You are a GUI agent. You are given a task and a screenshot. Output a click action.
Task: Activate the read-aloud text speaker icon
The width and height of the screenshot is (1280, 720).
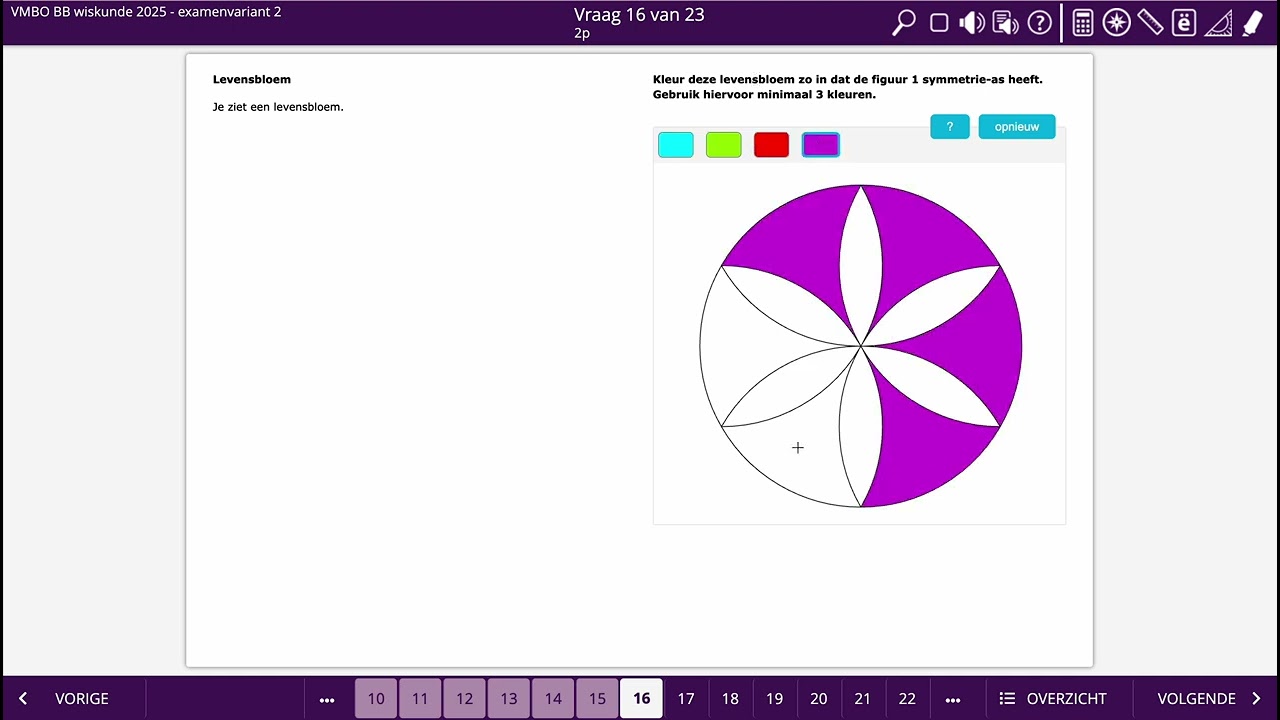[1005, 23]
